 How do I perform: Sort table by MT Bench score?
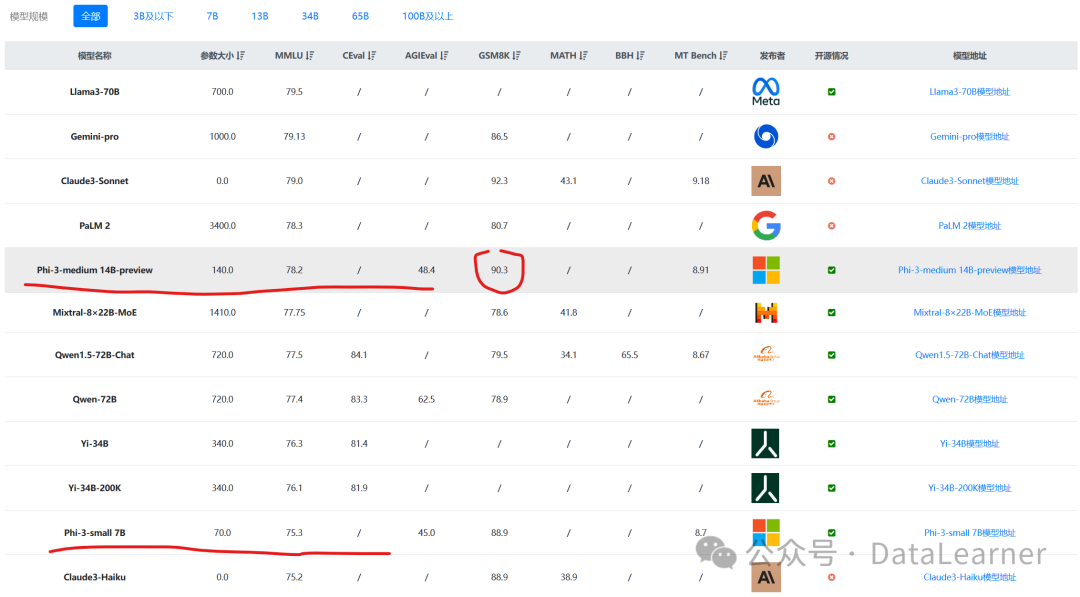tap(723, 56)
